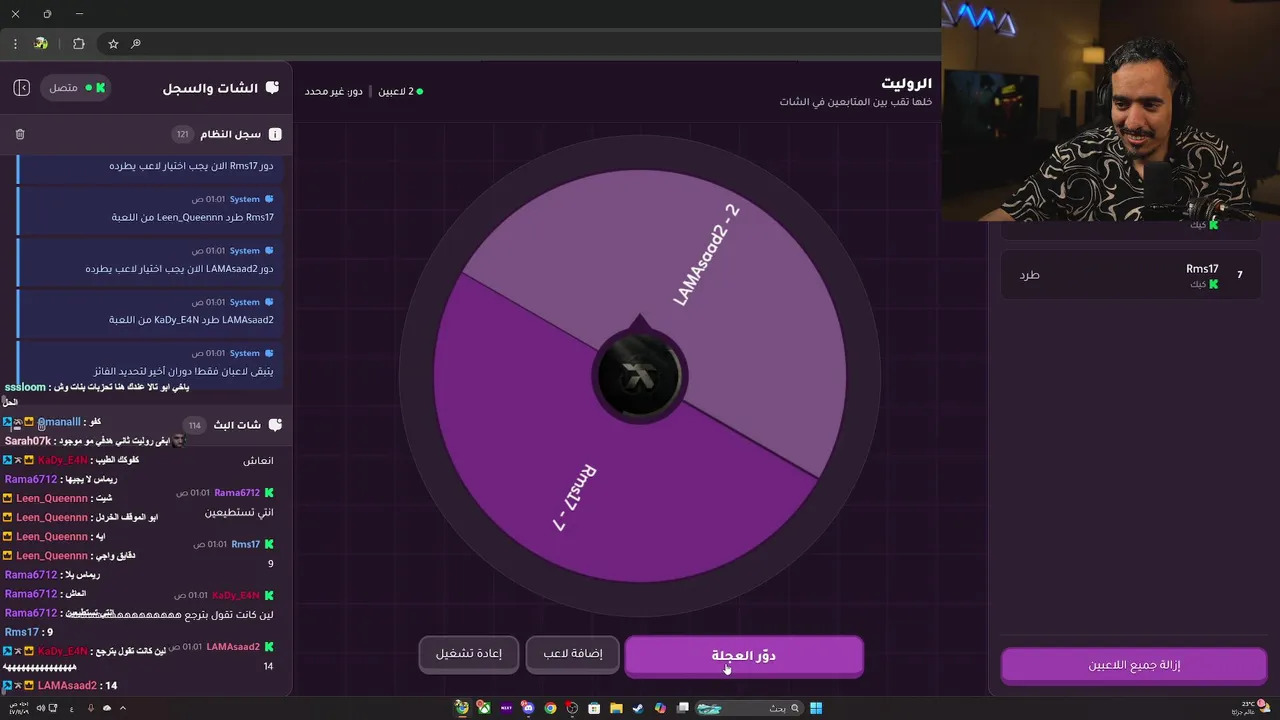Click the 114 stream chat count badge
Viewport: 1280px width, 720px height.
(x=195, y=425)
